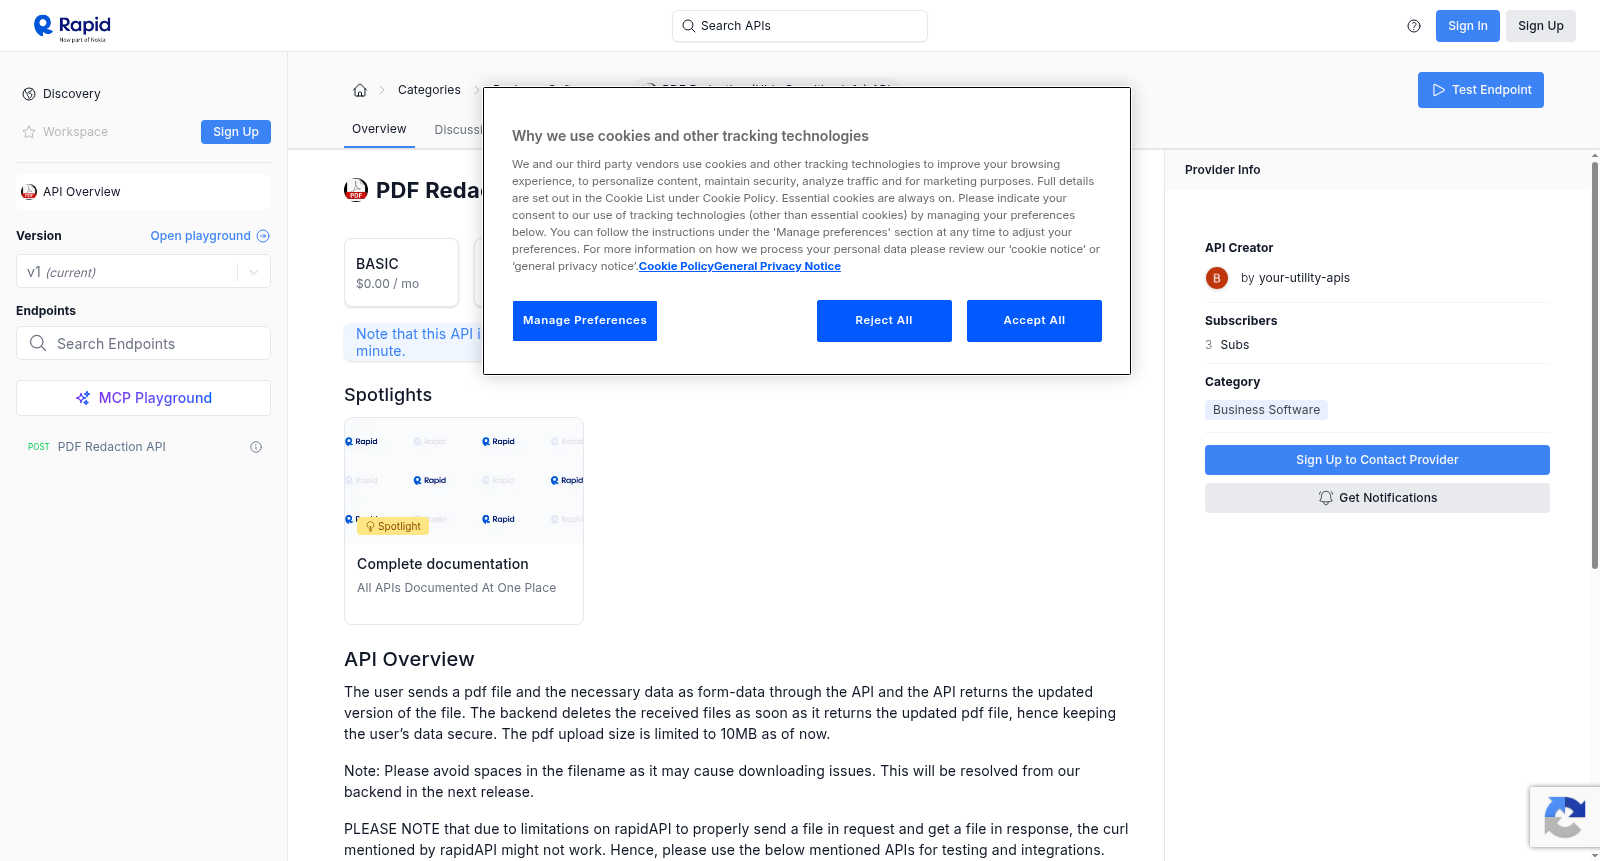Click the Spotlights section heading
This screenshot has height=861, width=1600.
pos(388,395)
